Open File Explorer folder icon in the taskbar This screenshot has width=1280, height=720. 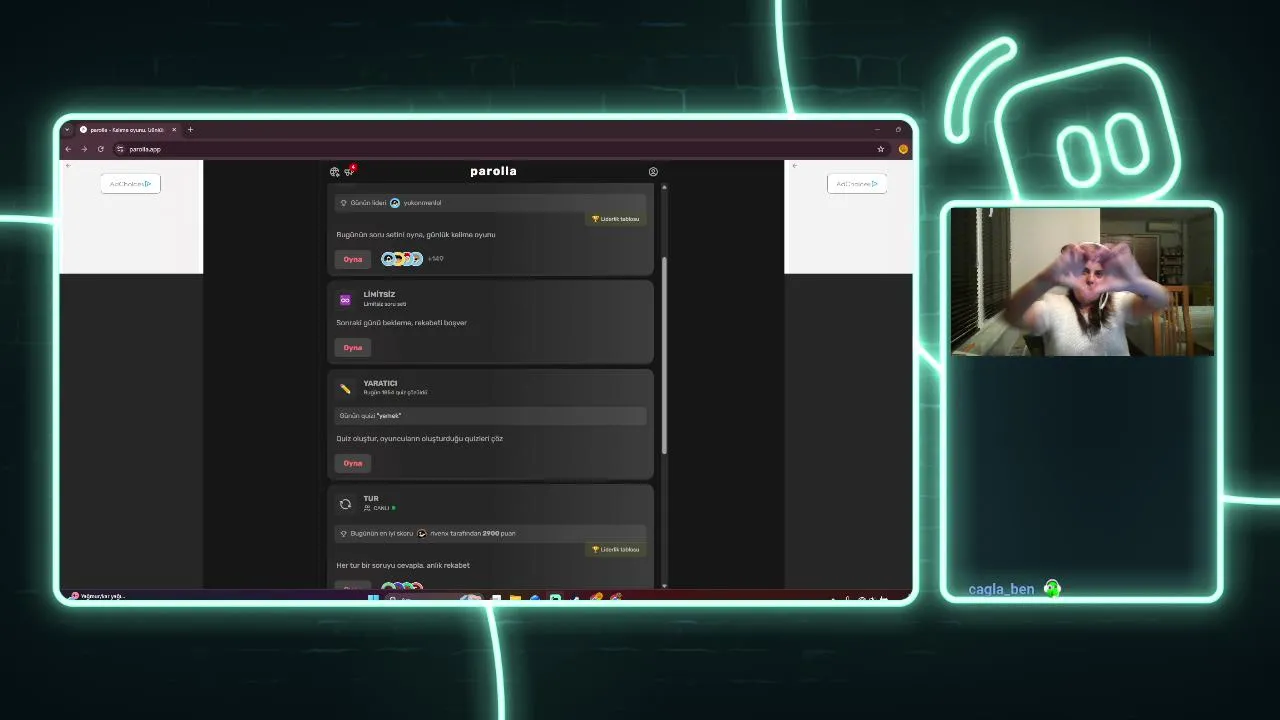(515, 598)
